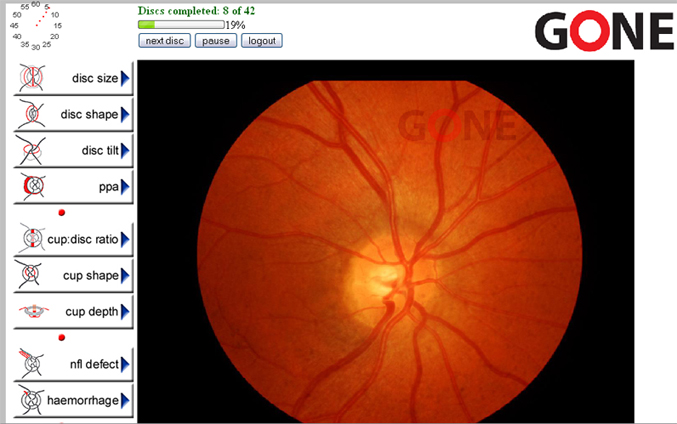
Task: Expand the ppa options arrow
Action: click(125, 187)
